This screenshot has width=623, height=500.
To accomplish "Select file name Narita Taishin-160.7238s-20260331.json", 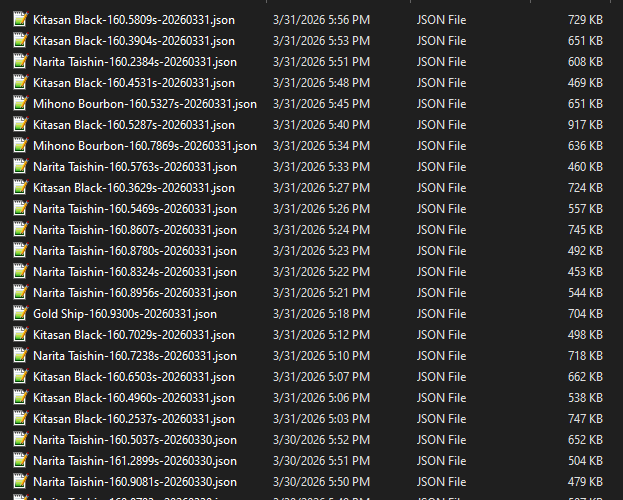I will point(135,356).
